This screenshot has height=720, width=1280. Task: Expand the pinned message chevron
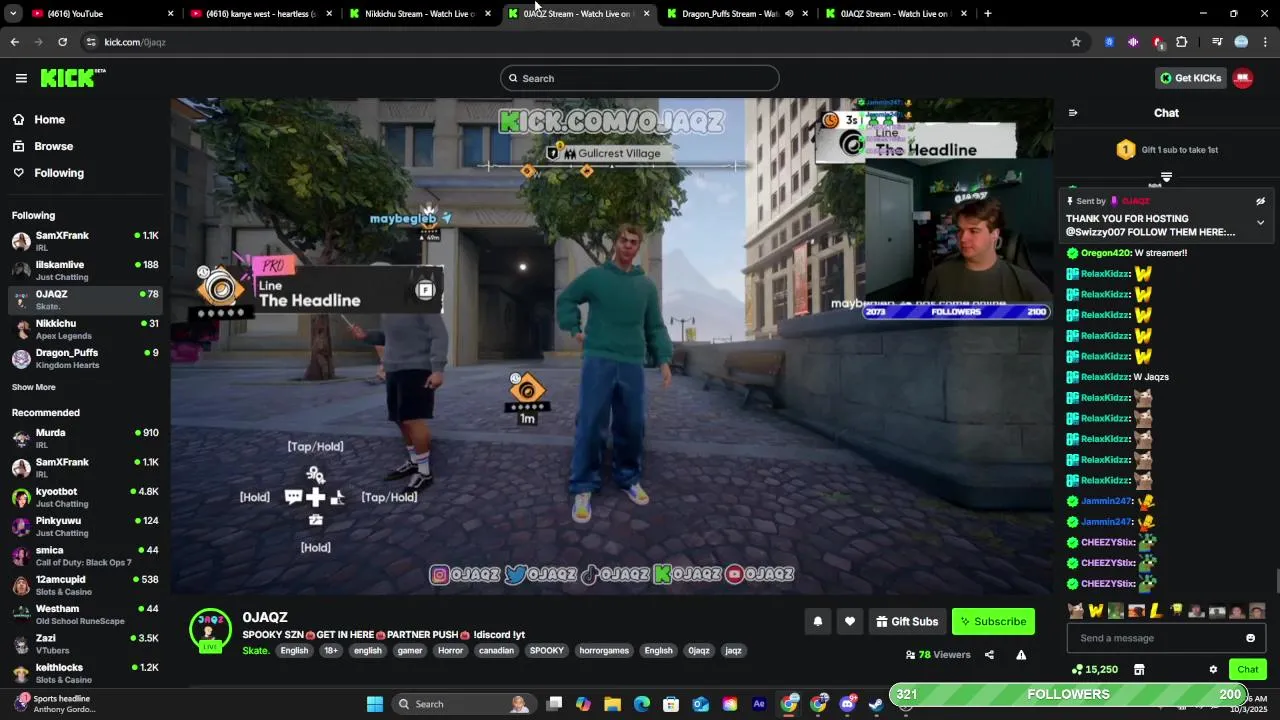[x=1260, y=222]
